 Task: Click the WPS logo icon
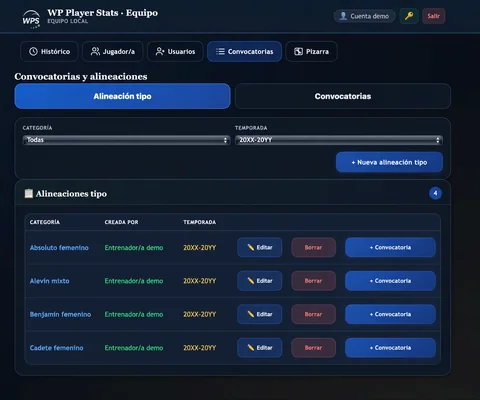coord(31,19)
